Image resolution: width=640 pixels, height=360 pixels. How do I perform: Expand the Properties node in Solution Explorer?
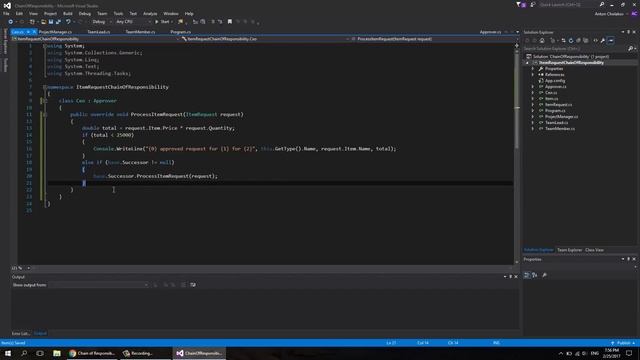click(533, 69)
